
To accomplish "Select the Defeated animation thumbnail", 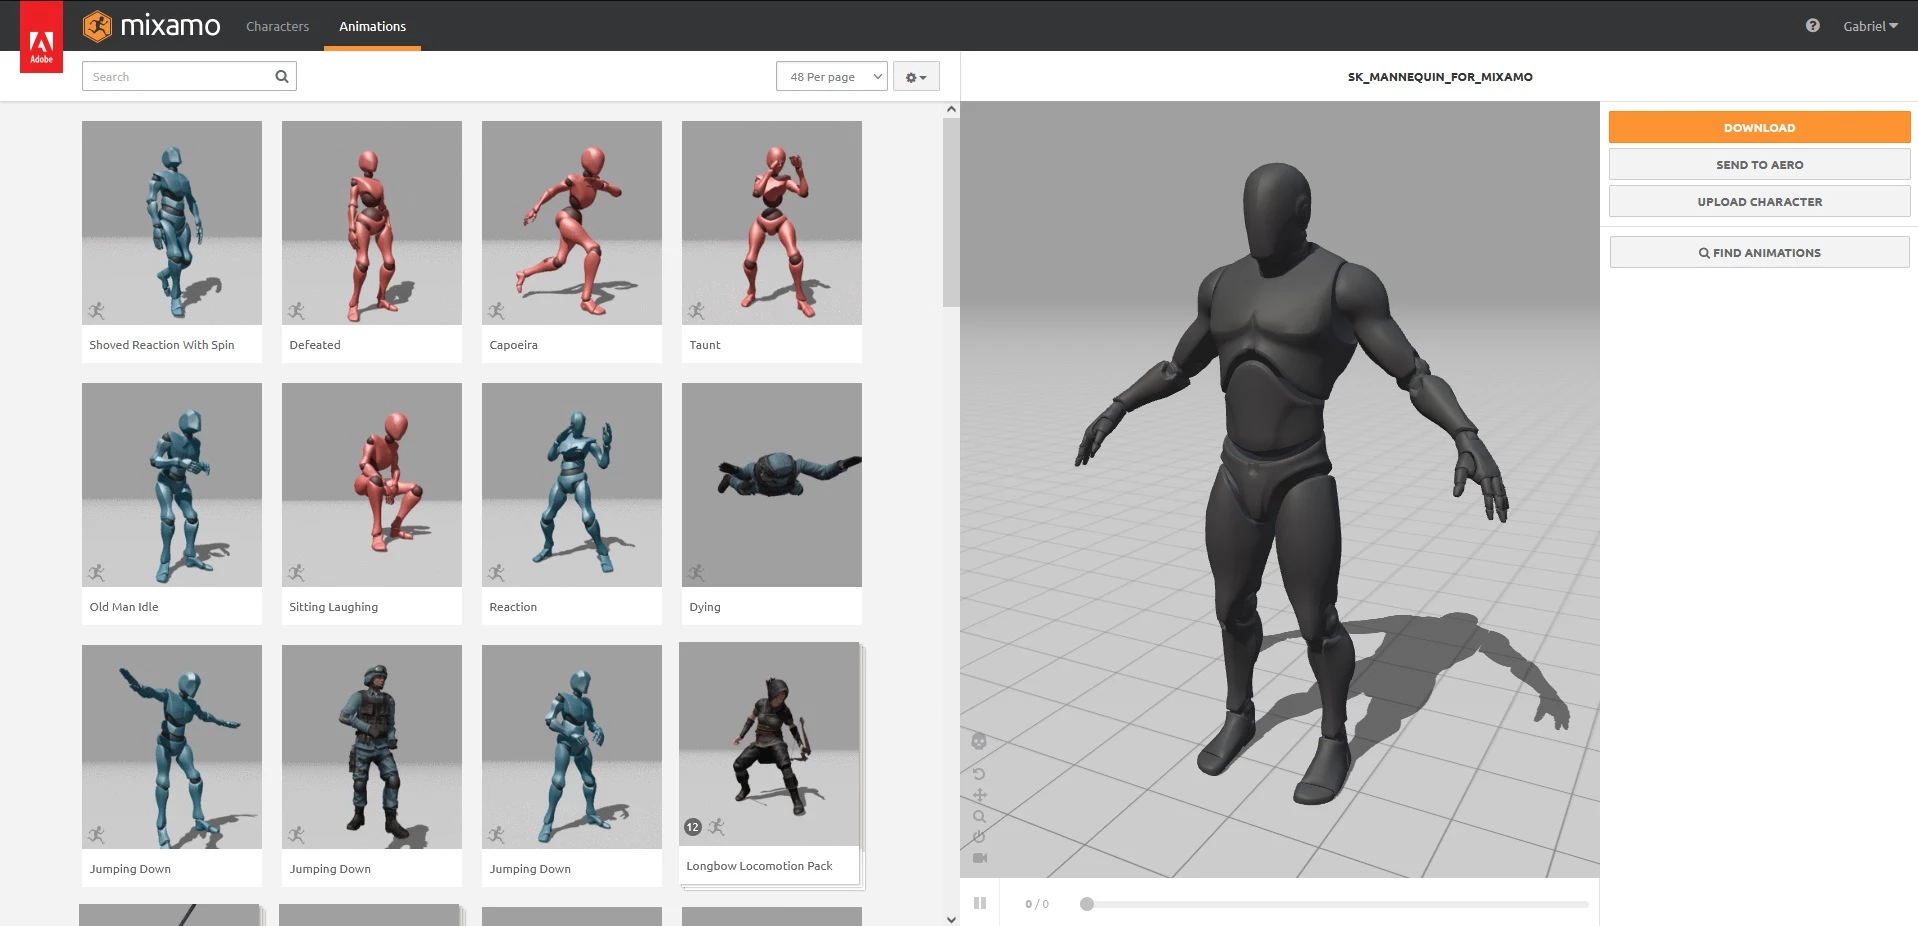I will (x=372, y=223).
